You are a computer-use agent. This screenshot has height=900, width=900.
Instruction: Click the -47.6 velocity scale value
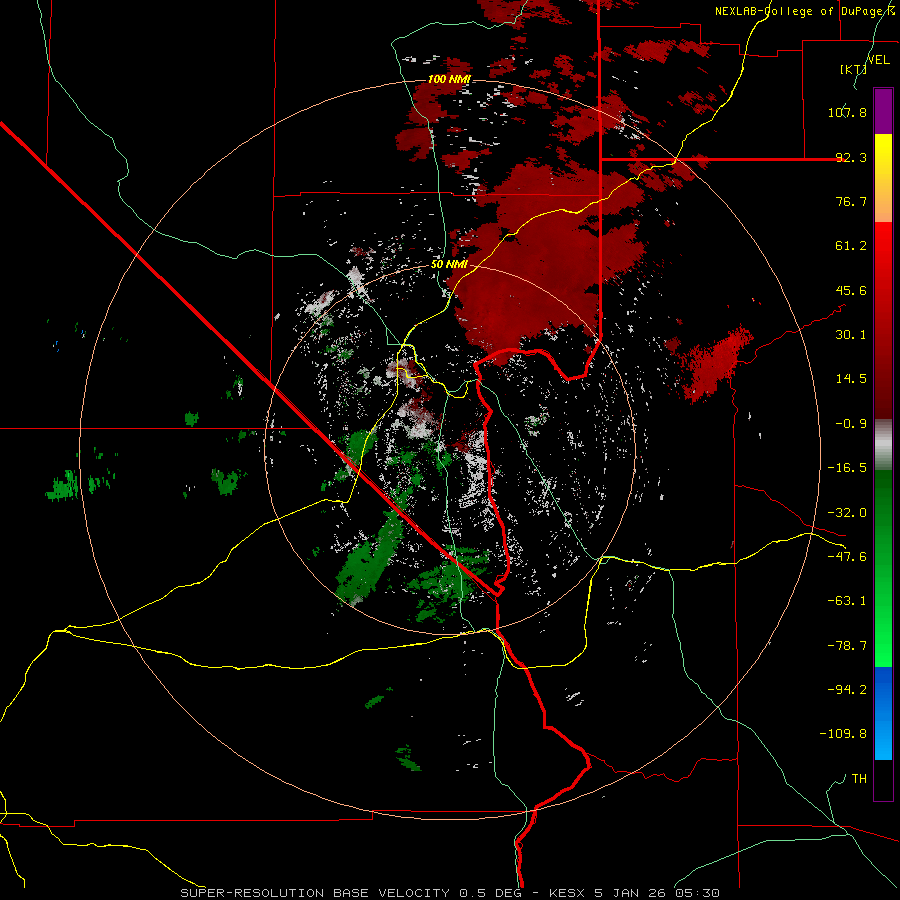point(847,557)
